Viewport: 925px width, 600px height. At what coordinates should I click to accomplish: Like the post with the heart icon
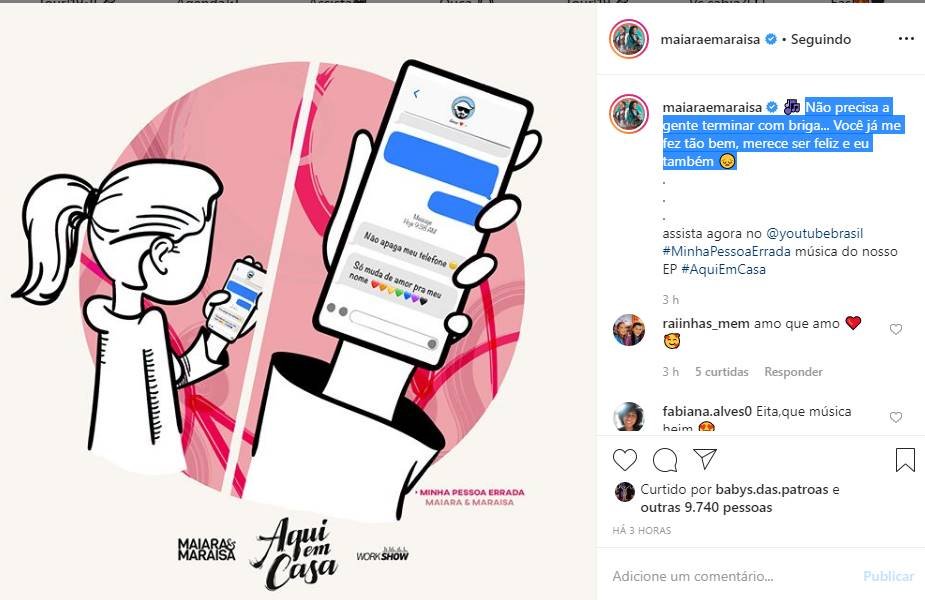[x=625, y=460]
